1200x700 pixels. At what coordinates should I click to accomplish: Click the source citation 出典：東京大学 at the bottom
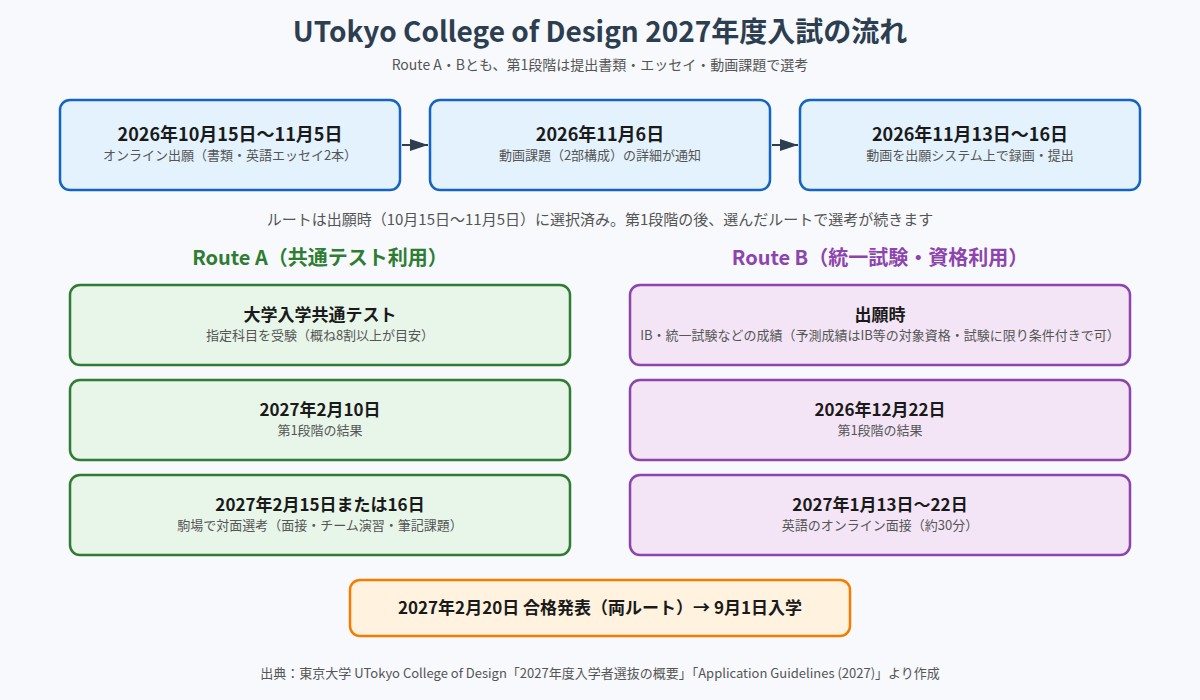coord(600,674)
